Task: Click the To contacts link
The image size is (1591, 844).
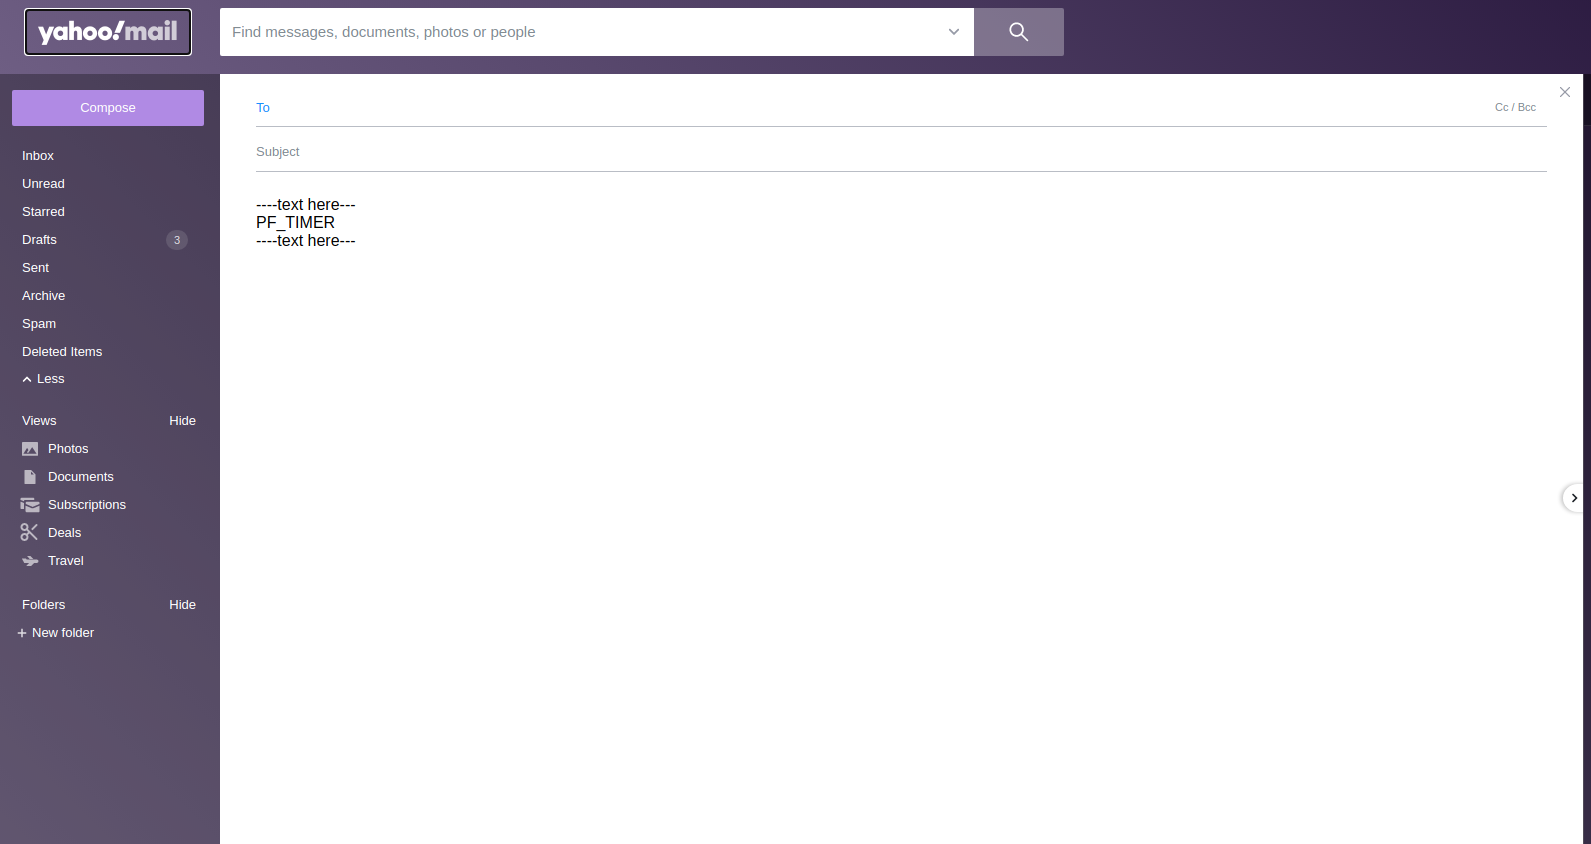Action: pos(263,108)
